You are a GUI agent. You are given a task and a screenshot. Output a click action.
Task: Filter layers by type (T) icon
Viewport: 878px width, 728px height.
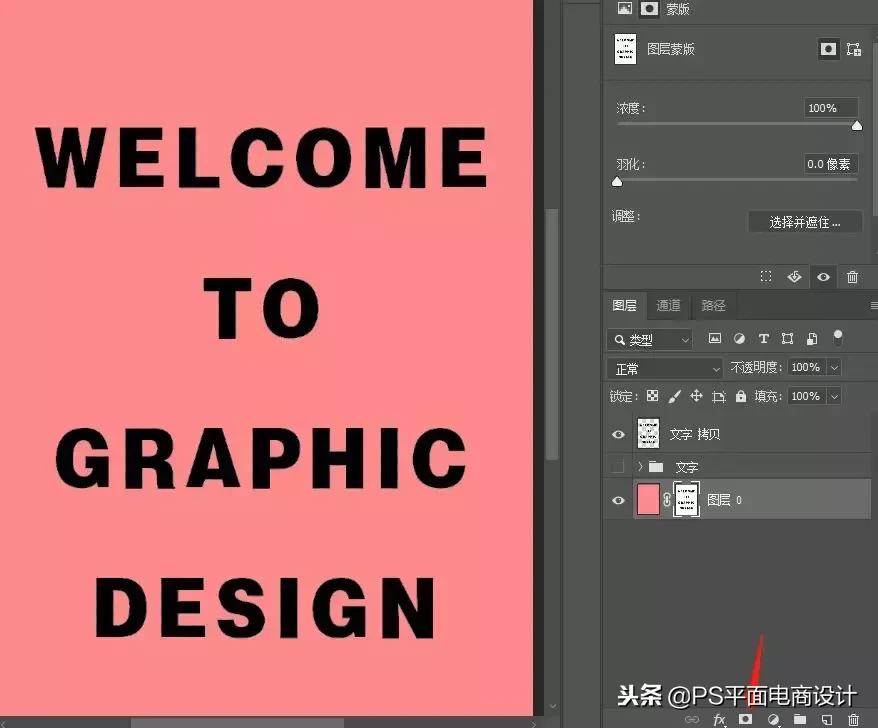pos(763,339)
